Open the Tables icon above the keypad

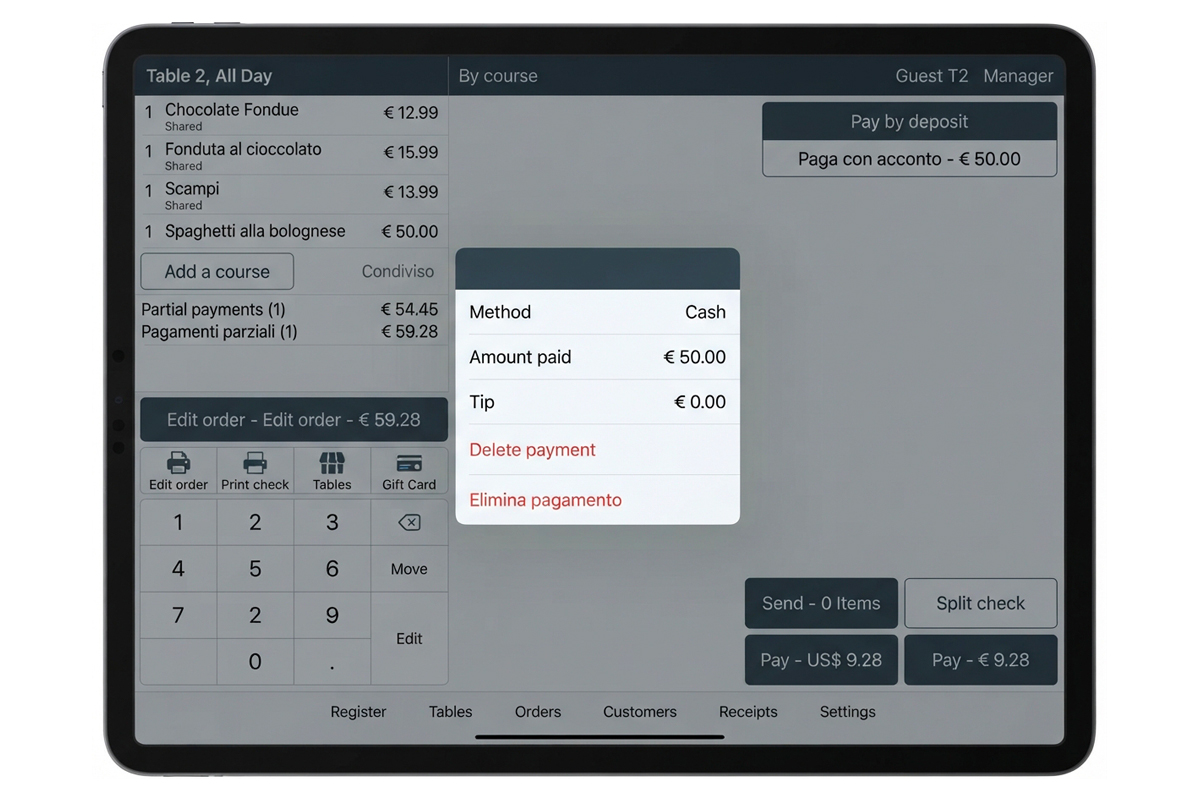pos(332,463)
